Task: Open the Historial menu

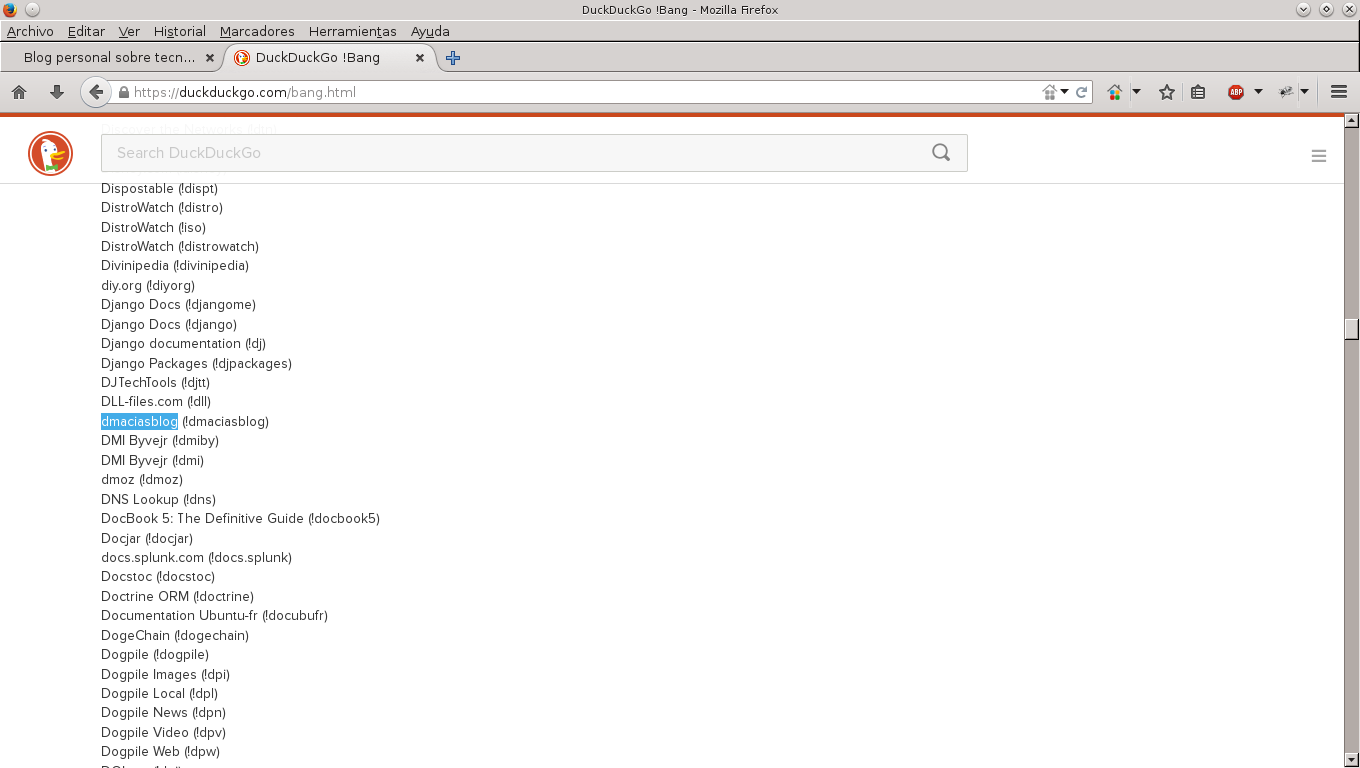Action: pos(180,31)
